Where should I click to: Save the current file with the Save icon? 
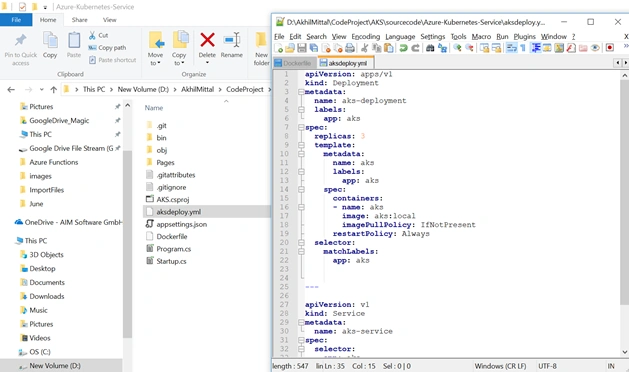302,48
